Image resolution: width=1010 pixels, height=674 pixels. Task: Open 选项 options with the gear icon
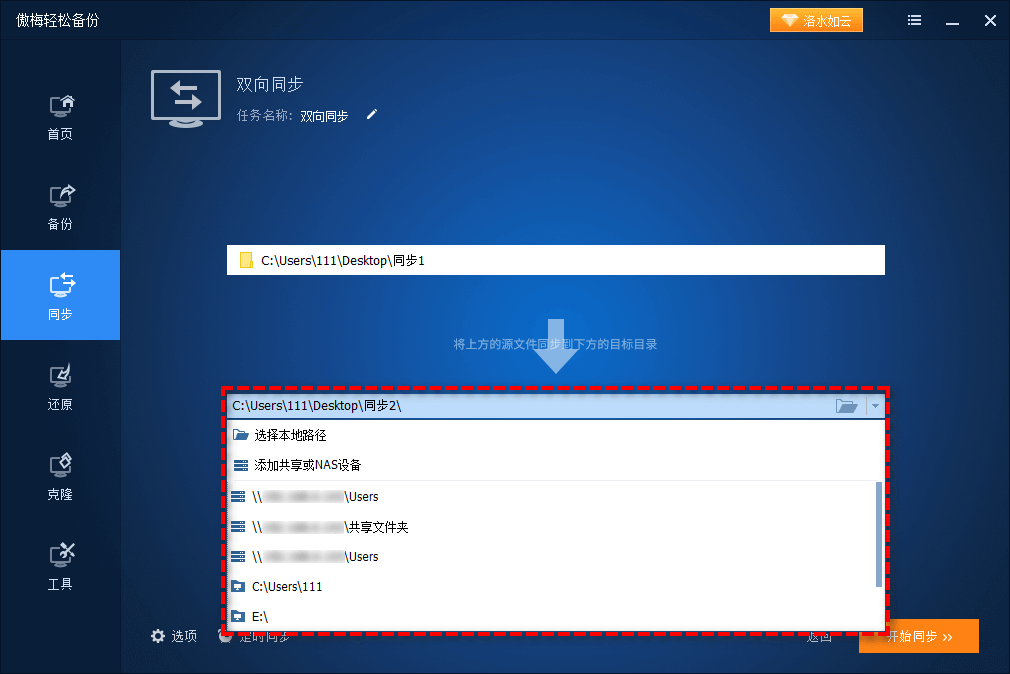(x=173, y=635)
